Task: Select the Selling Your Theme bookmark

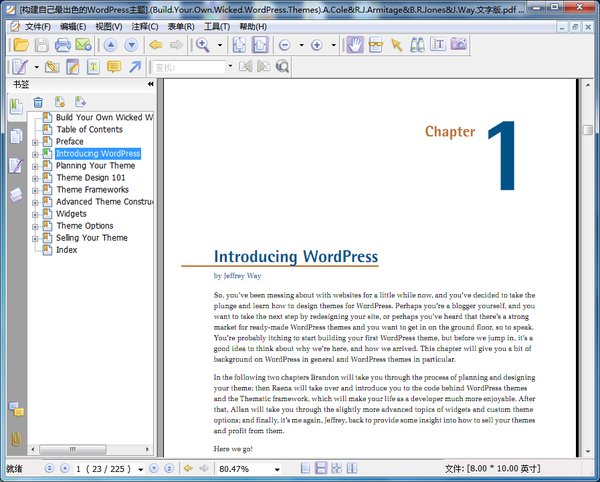Action: click(92, 238)
